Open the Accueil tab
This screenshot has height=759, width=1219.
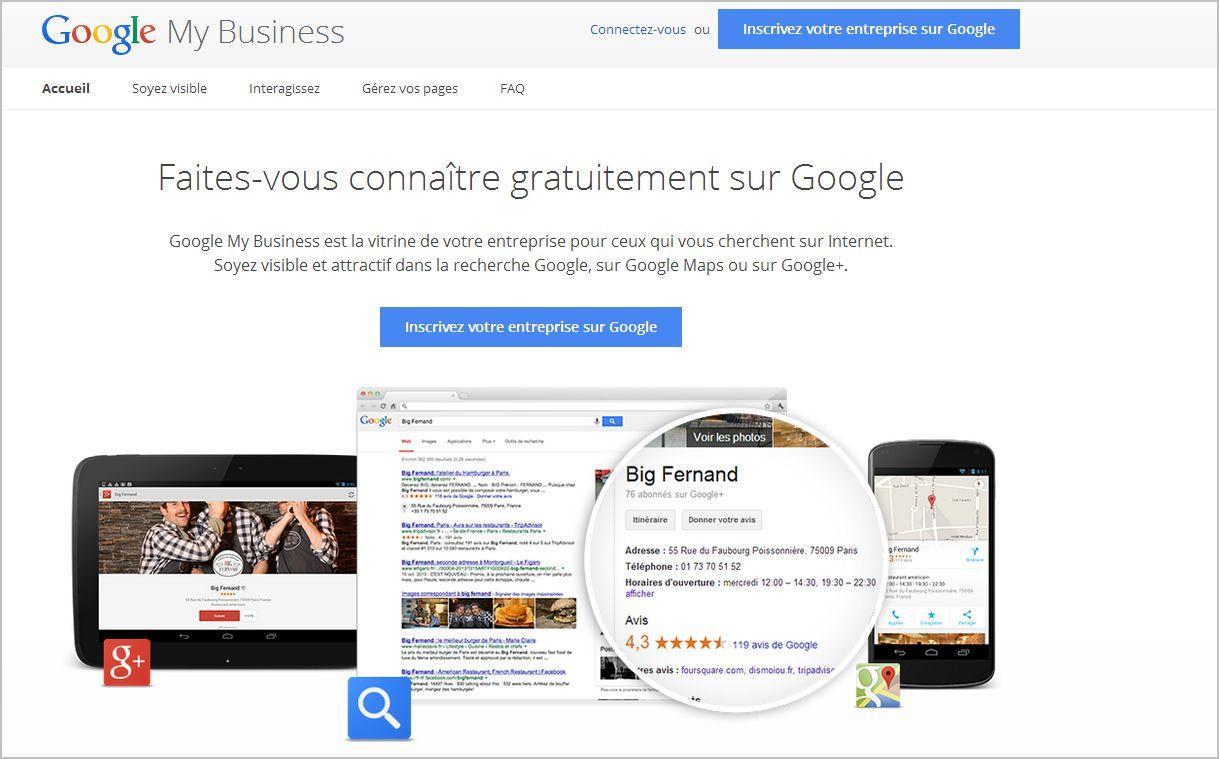pos(66,88)
